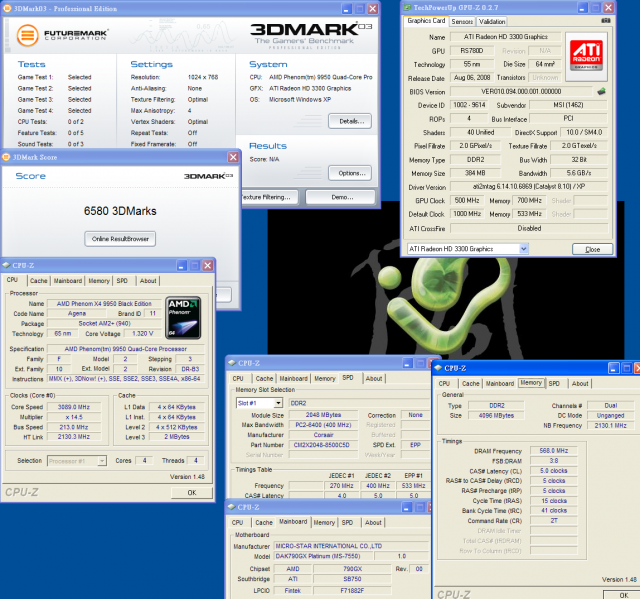Click the GPU Name field 'ATI Radeon HD 3300 Graphics'
Screen dimensions: 640x599
click(505, 37)
